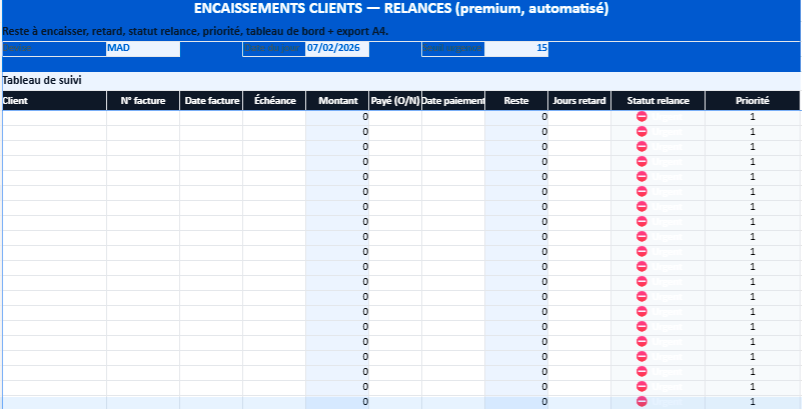The image size is (802, 409).
Task: Click the Statut relance column header
Action: point(658,101)
